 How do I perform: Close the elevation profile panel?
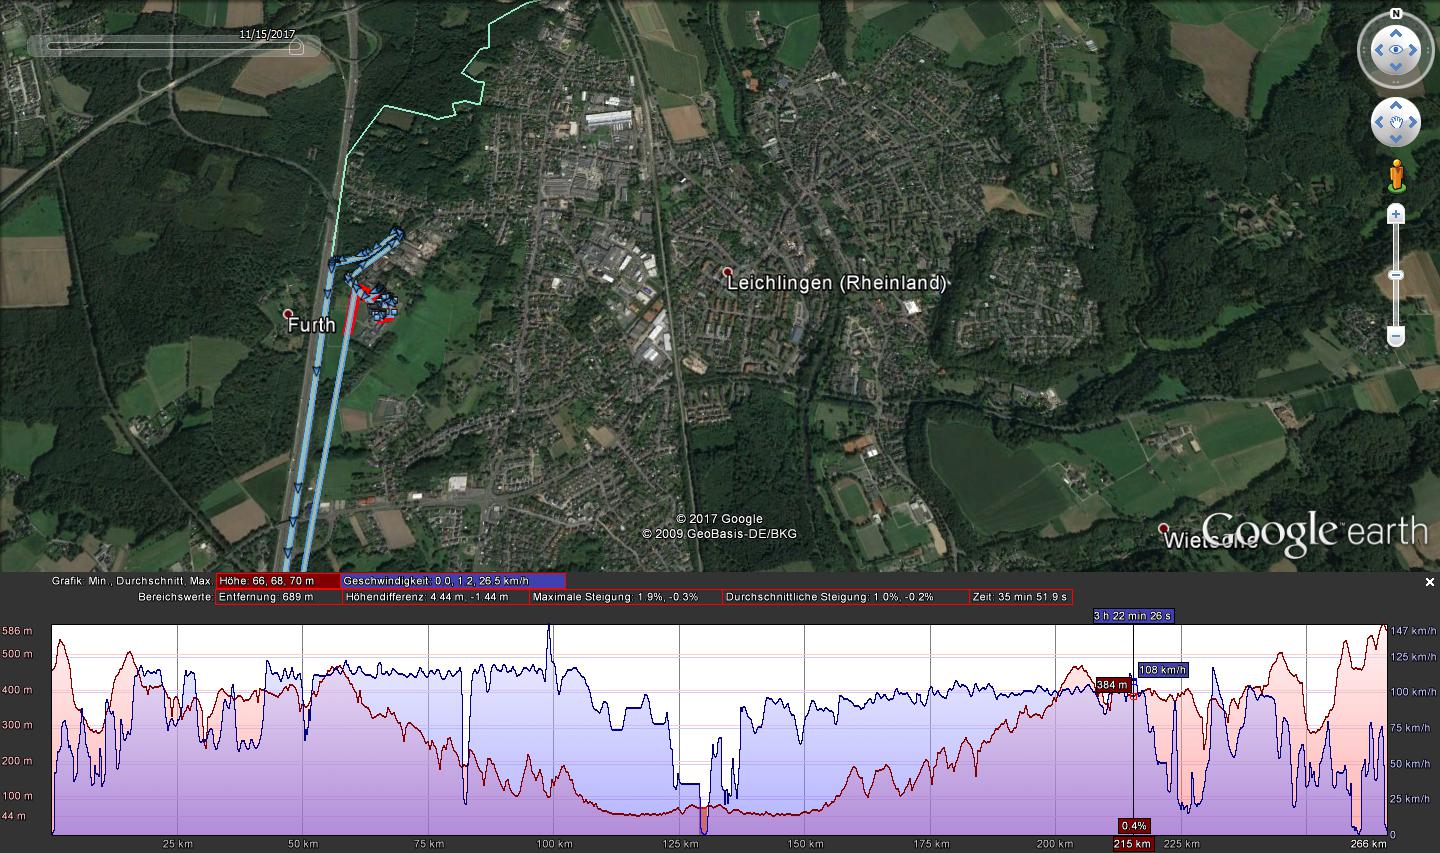(1429, 582)
